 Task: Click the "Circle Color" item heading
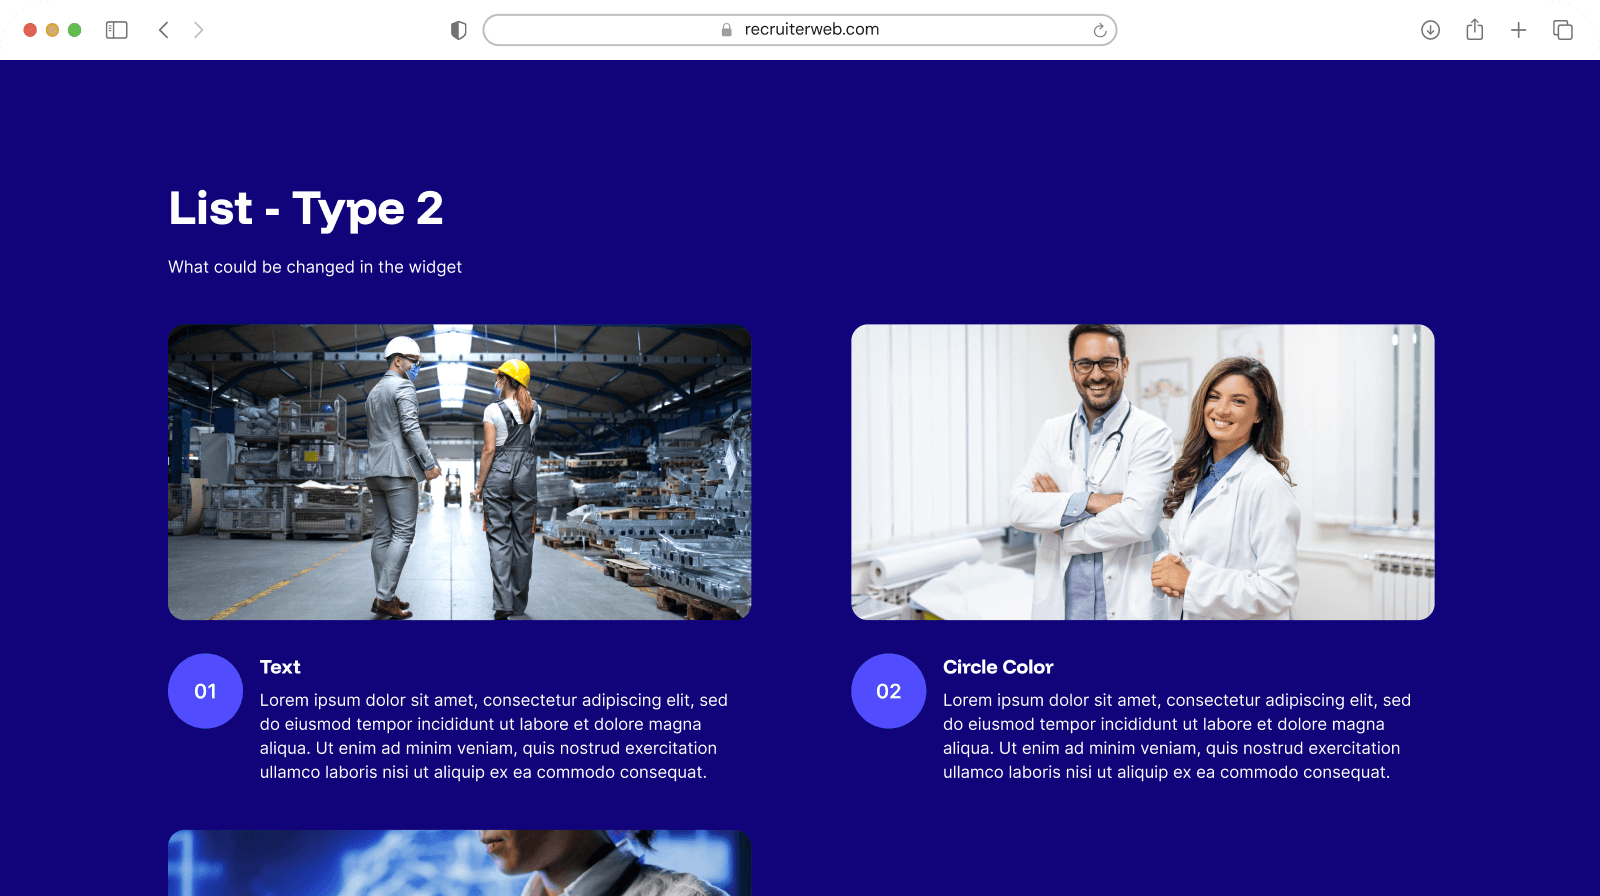(997, 667)
